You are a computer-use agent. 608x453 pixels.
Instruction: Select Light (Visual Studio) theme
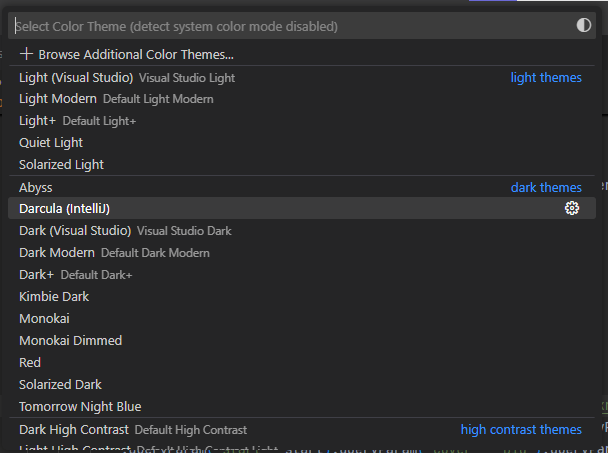pyautogui.click(x=302, y=78)
